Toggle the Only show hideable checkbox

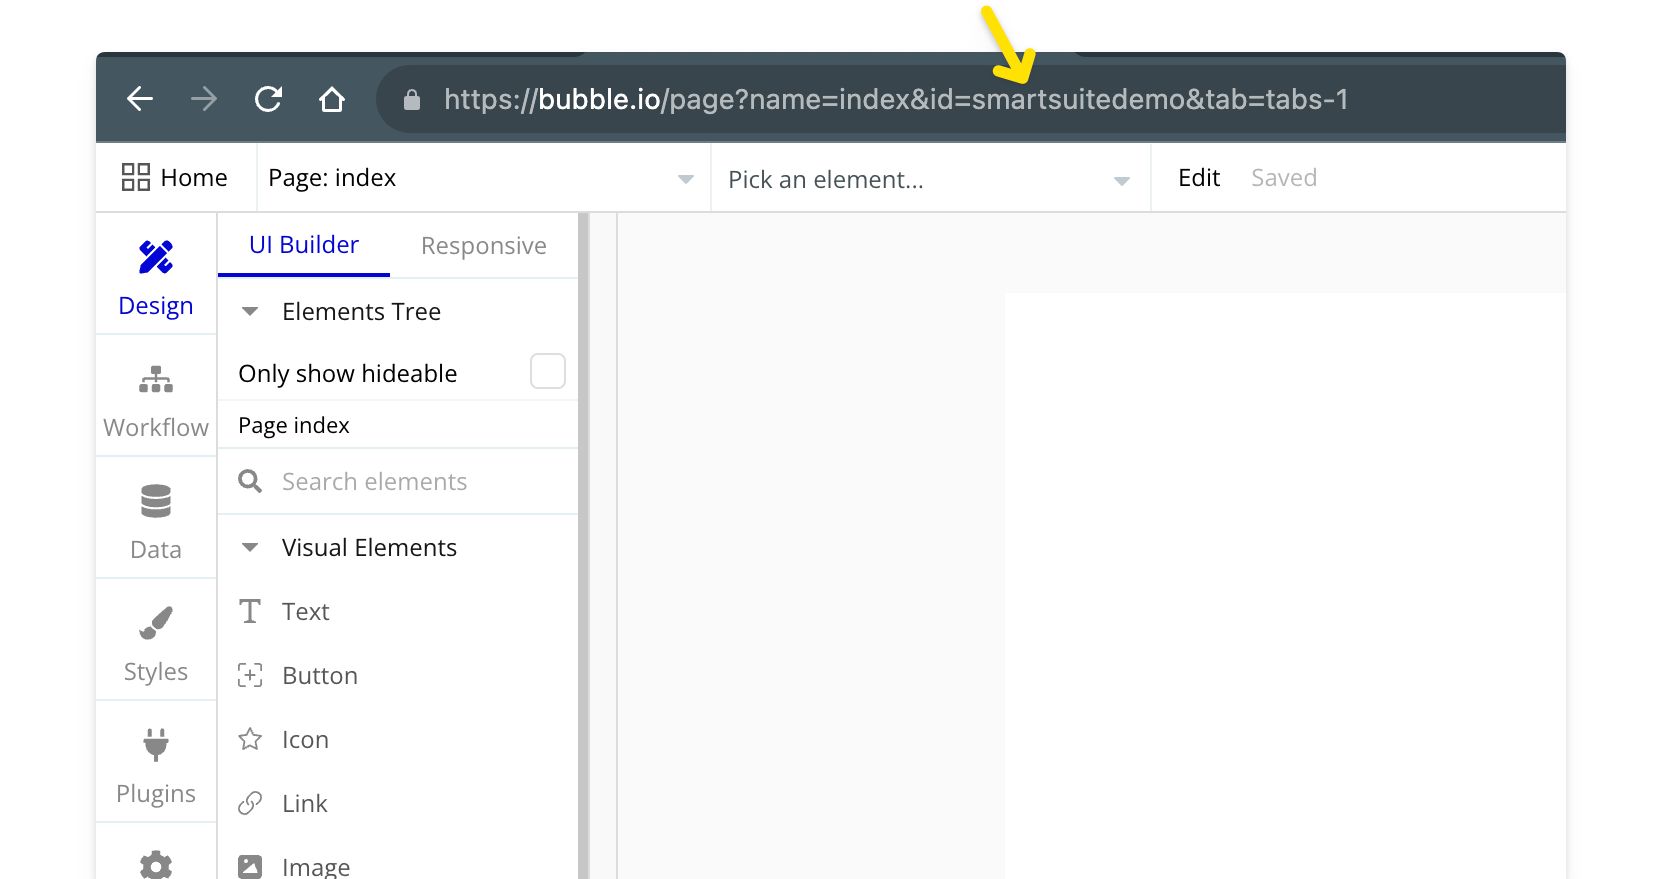(547, 371)
